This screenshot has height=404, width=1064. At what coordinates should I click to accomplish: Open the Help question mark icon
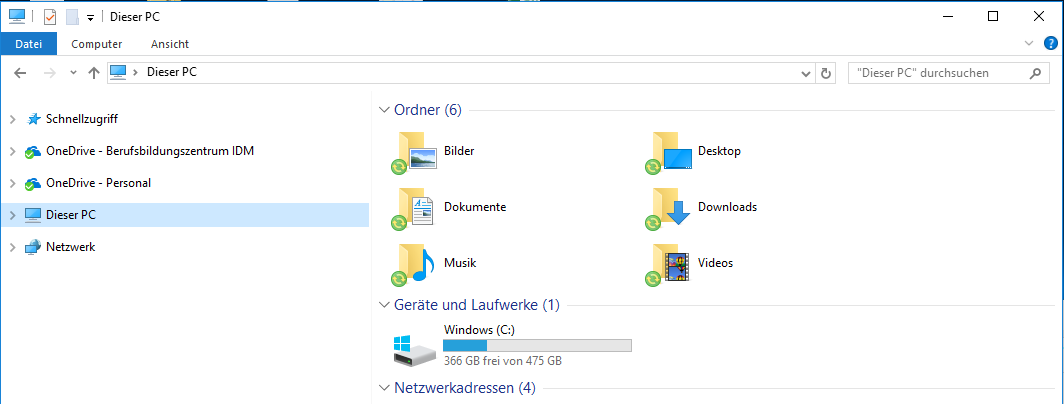tap(1050, 43)
